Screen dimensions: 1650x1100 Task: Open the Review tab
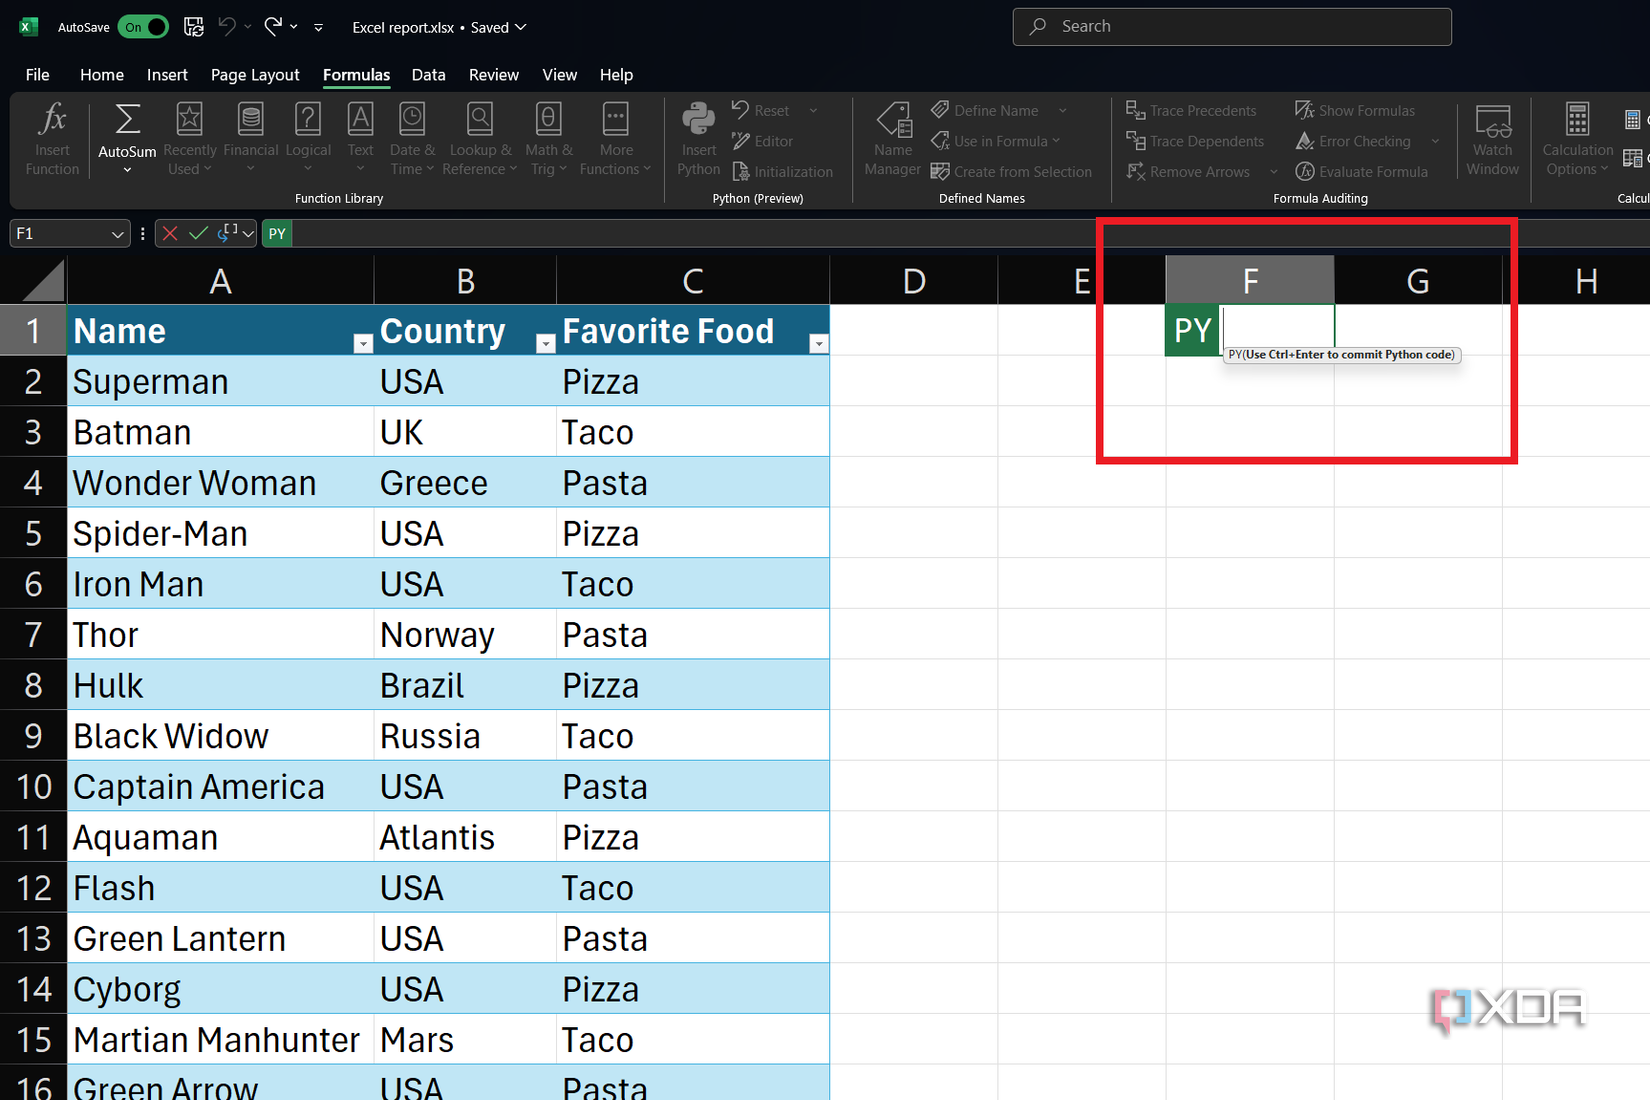coord(493,75)
